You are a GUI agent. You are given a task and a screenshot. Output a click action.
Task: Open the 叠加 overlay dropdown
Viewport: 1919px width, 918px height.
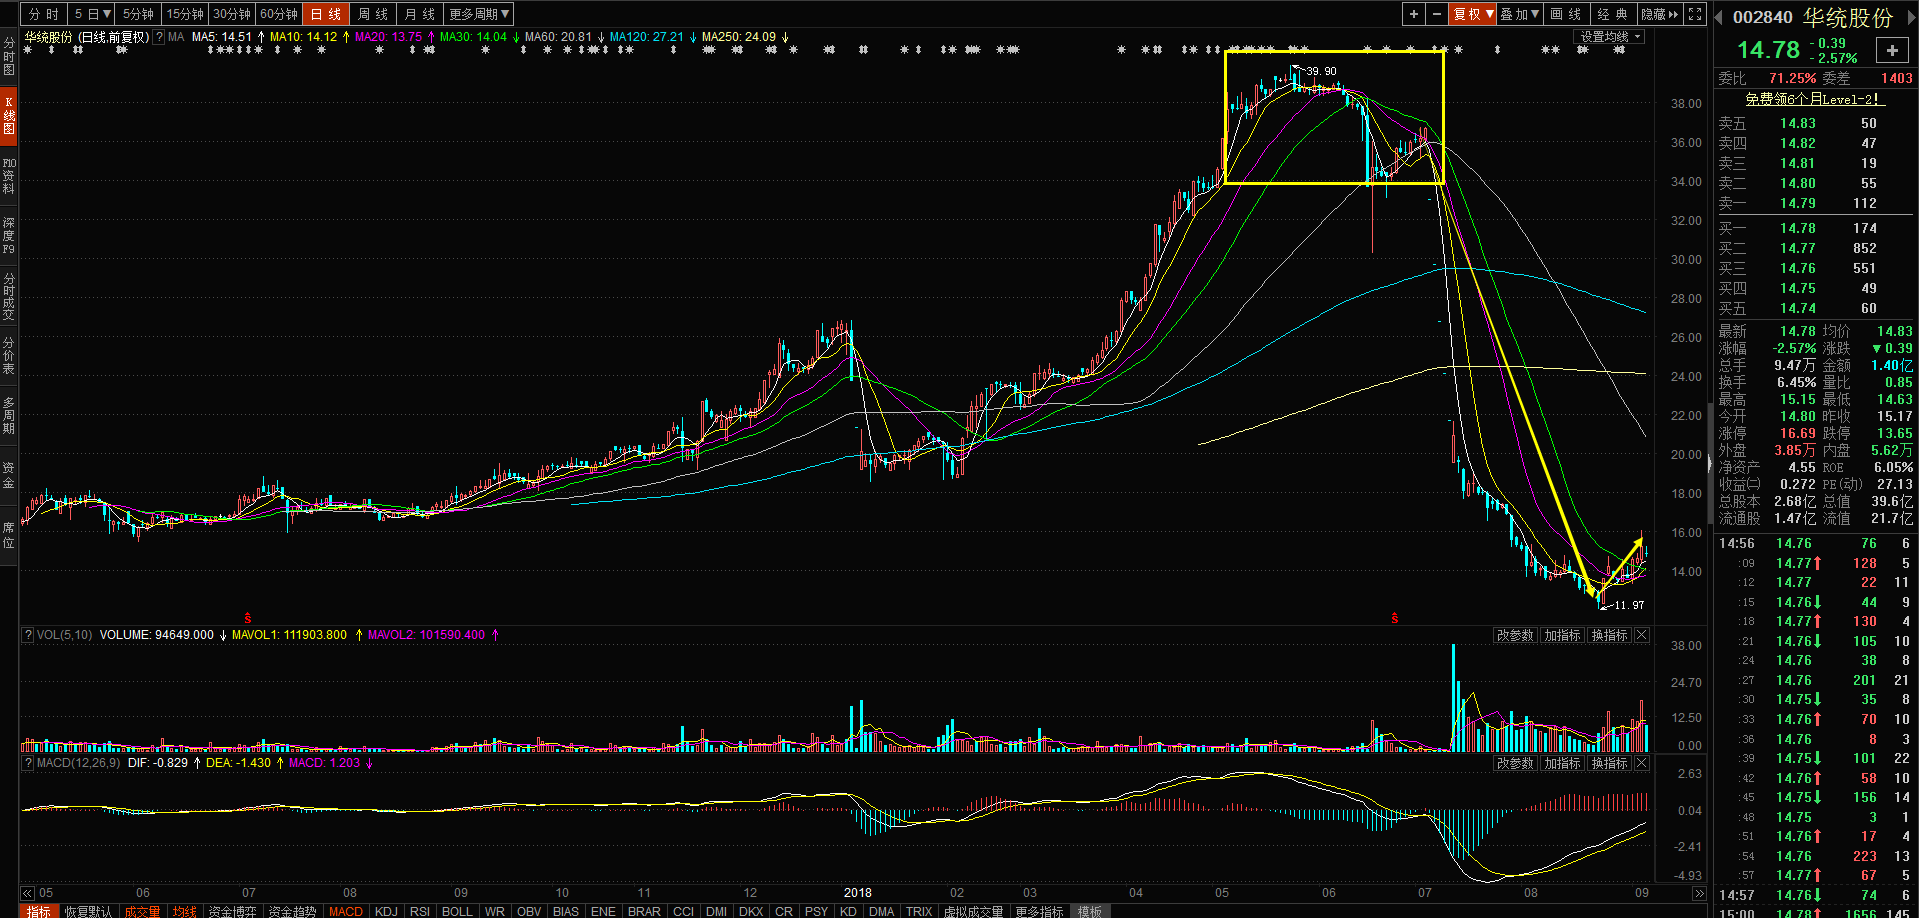click(1520, 14)
